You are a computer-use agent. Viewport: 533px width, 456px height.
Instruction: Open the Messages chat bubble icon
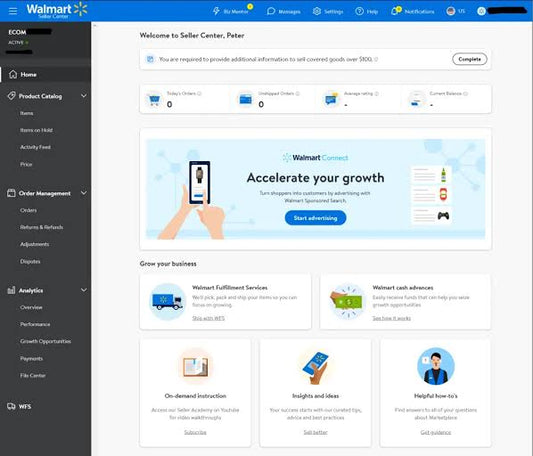coord(271,11)
